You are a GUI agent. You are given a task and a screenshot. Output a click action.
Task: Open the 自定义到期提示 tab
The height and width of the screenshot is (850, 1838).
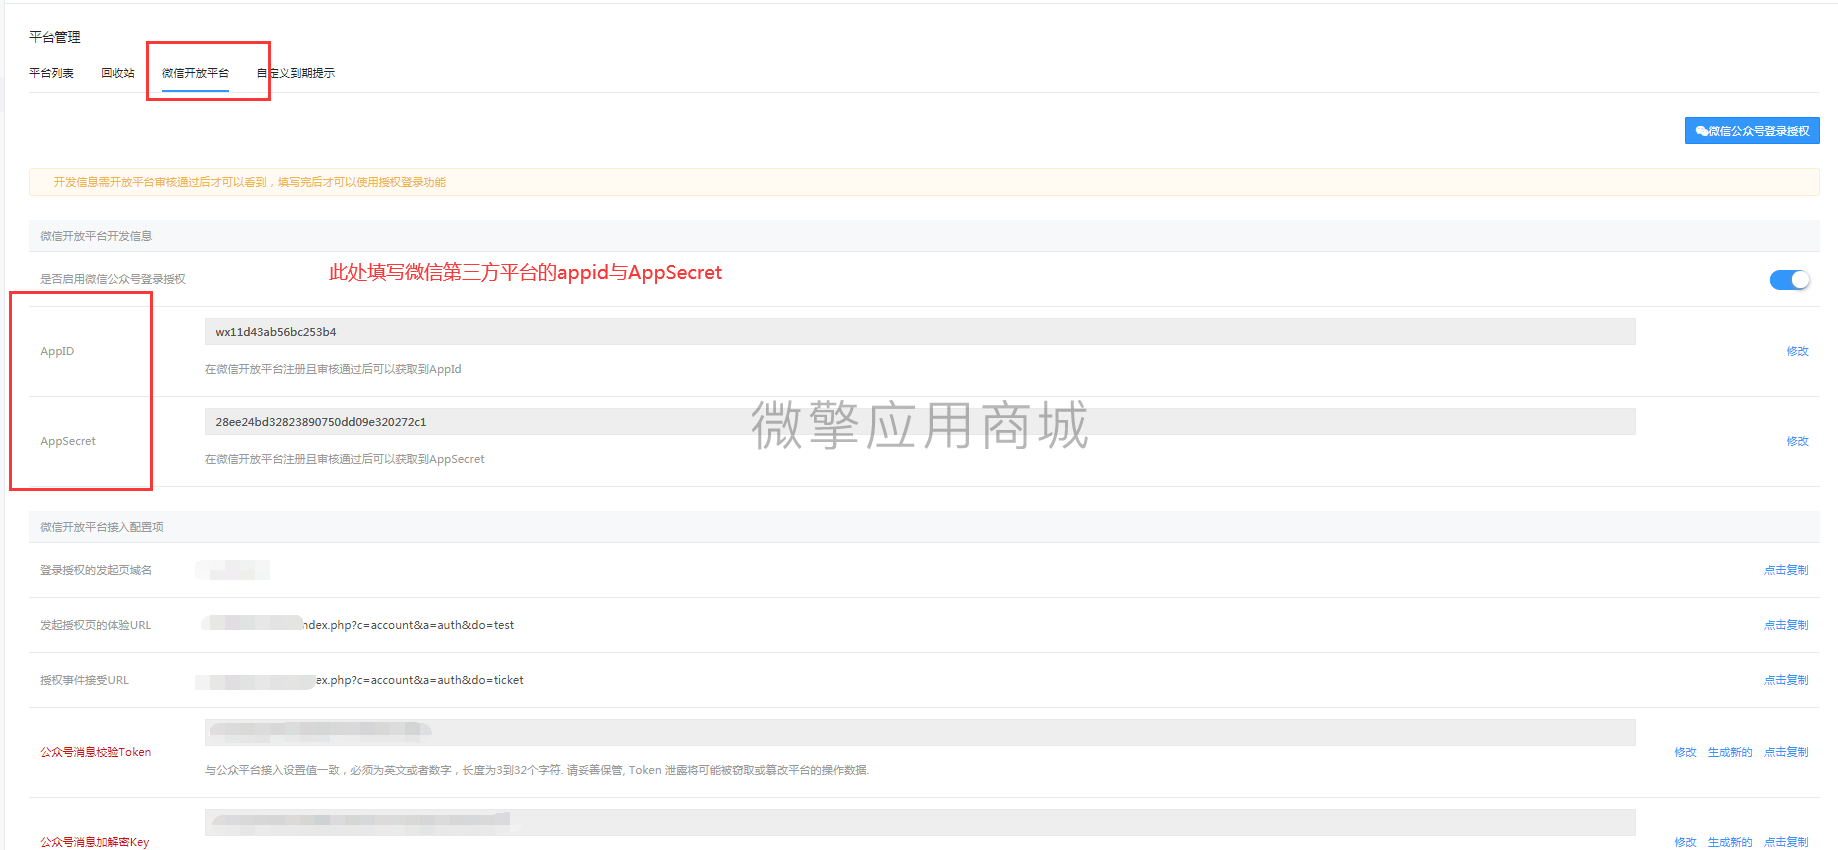tap(296, 73)
